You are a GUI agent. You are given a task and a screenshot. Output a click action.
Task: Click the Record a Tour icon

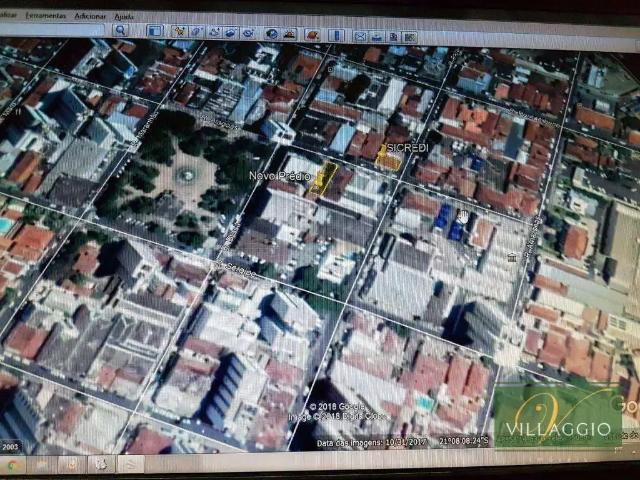pos(249,33)
